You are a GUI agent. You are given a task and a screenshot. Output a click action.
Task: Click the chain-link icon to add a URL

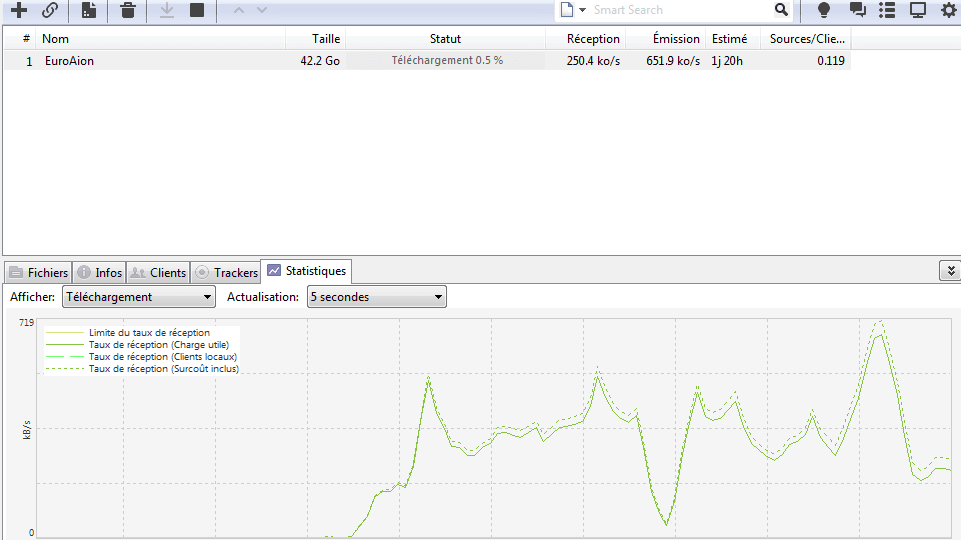[49, 10]
